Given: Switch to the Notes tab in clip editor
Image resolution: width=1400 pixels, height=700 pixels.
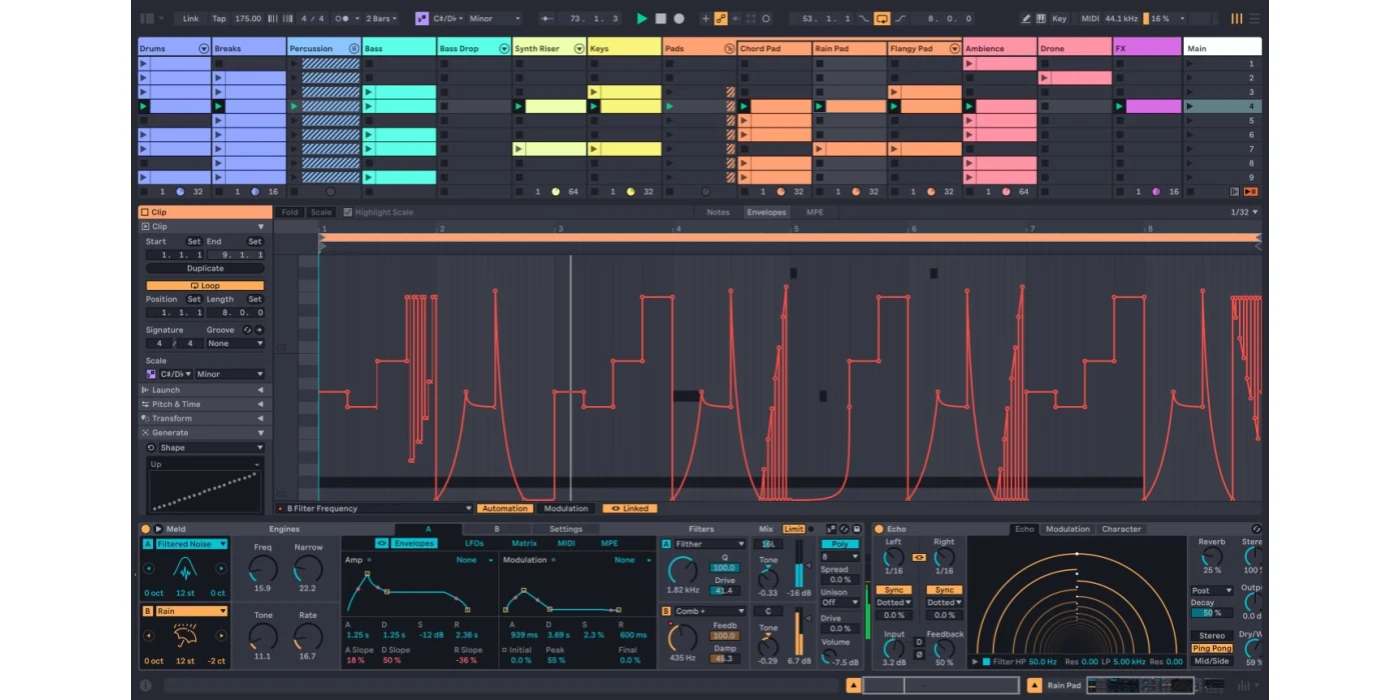Looking at the screenshot, I should pos(718,212).
